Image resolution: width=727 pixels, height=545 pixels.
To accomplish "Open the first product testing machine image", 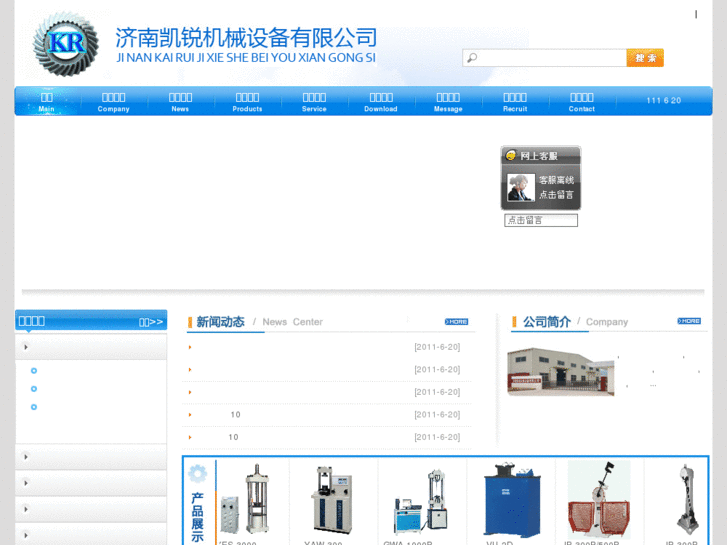I will [x=244, y=499].
